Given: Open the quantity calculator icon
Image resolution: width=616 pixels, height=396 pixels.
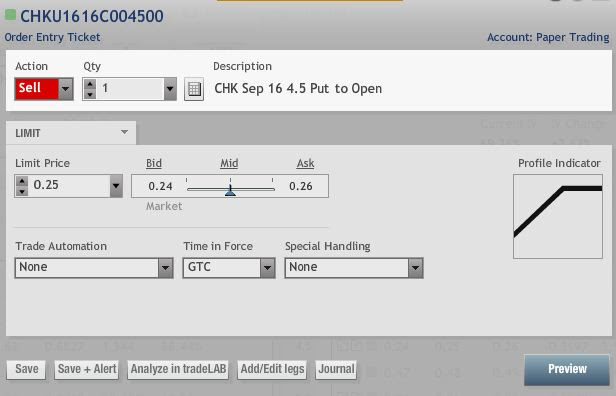Looking at the screenshot, I should (194, 89).
